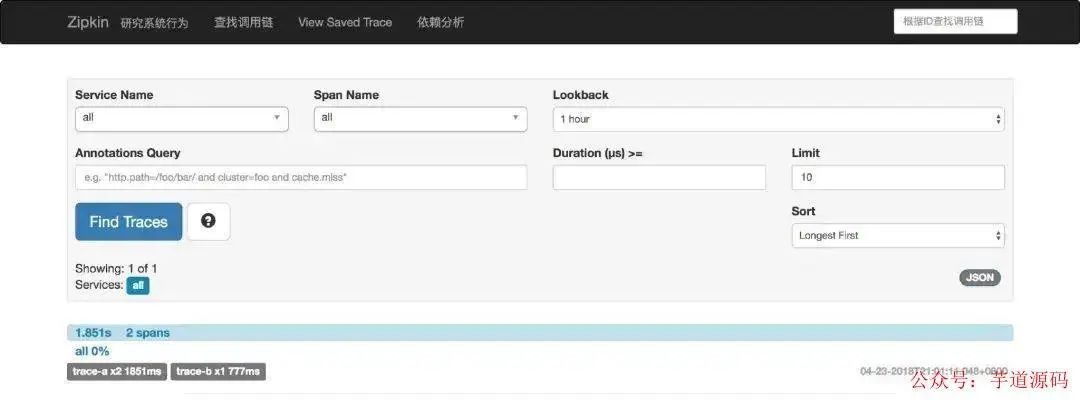Focus the Duration (μs) input field

(659, 177)
